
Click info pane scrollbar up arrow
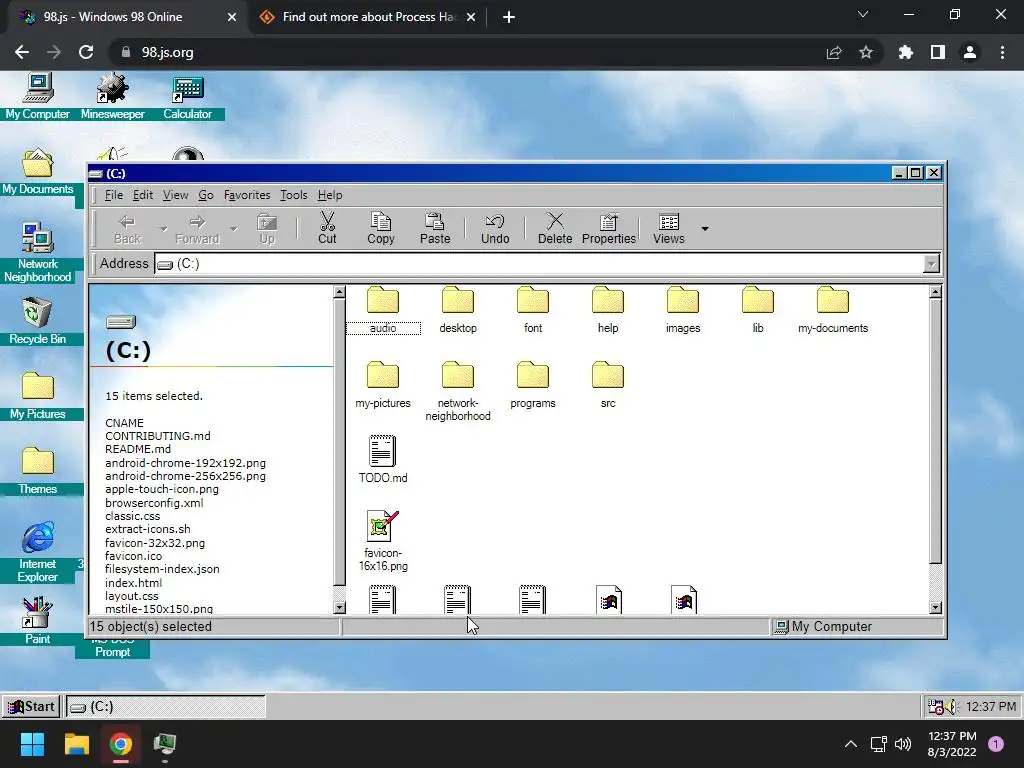pyautogui.click(x=339, y=292)
